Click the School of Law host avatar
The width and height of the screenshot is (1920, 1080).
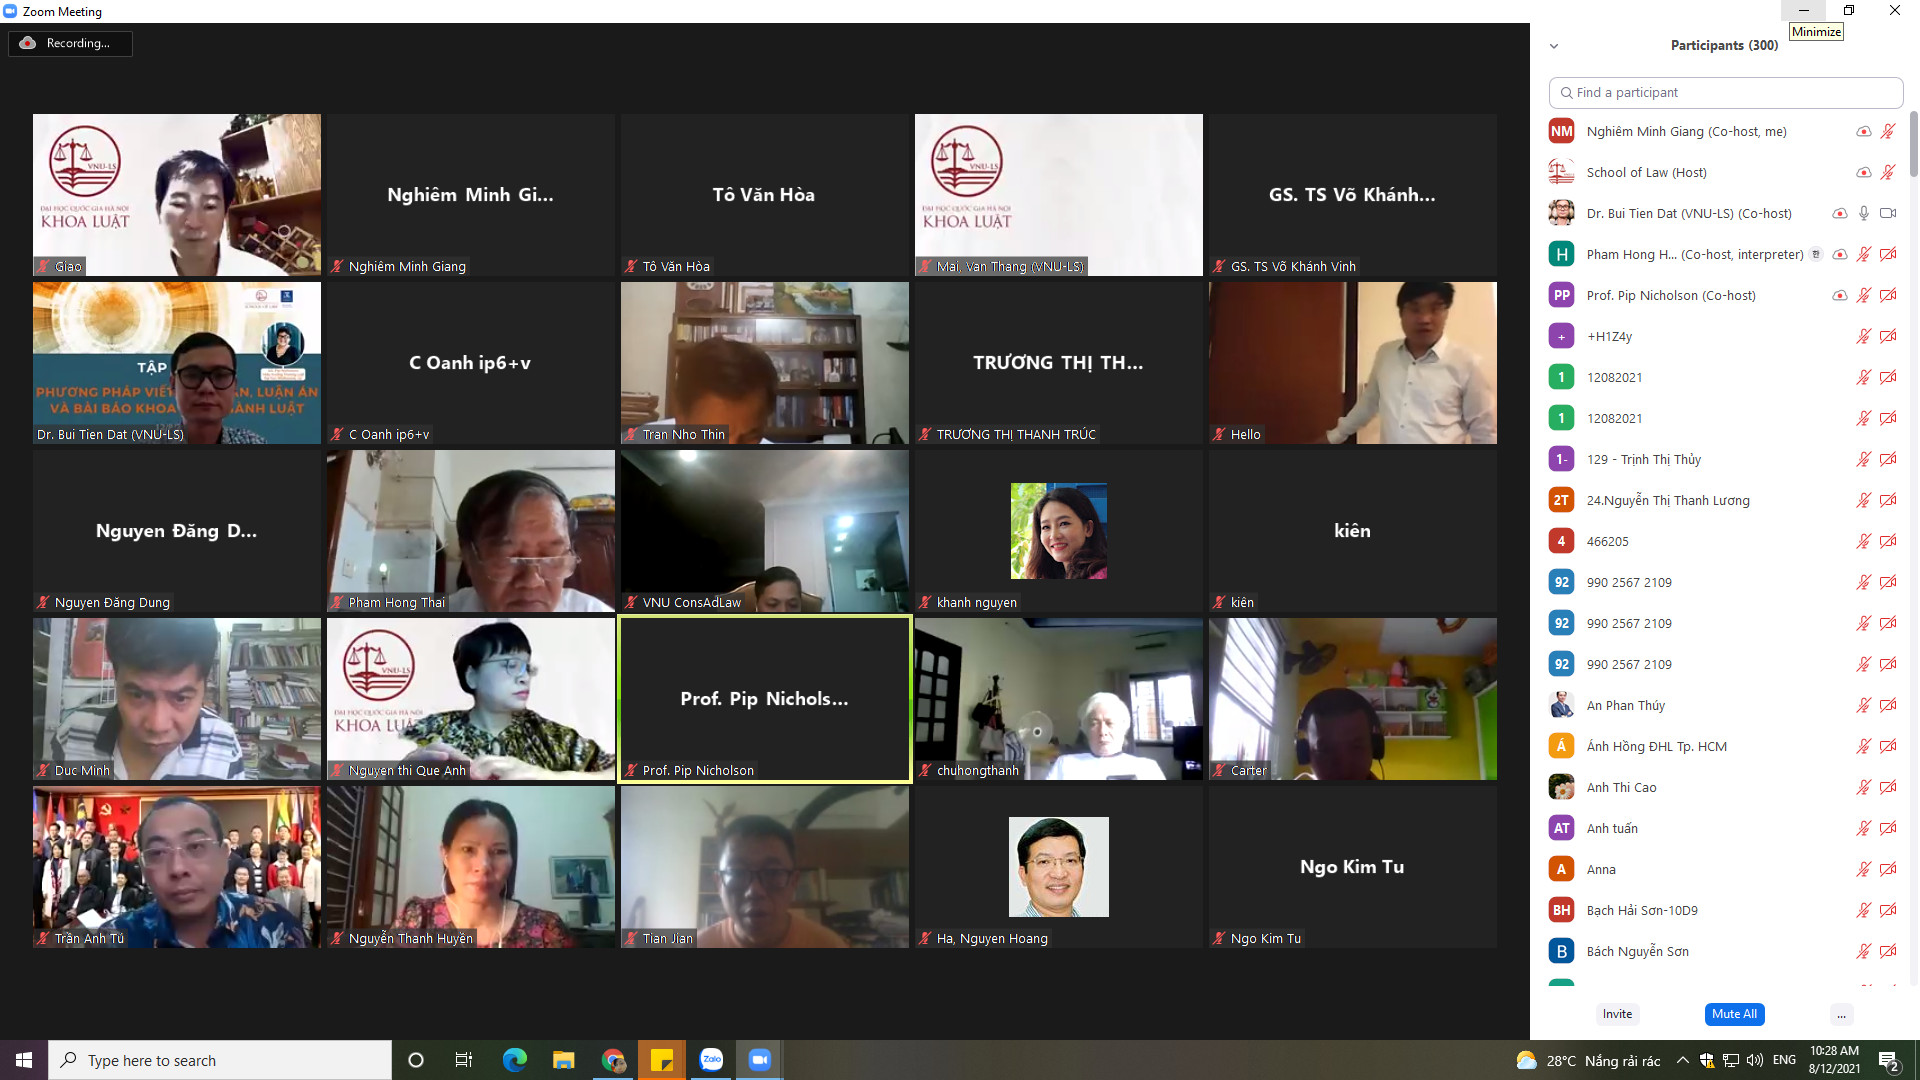1561,172
